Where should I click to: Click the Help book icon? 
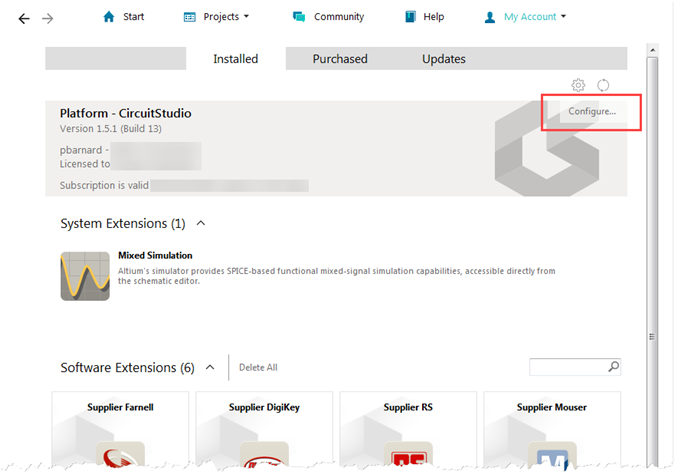pos(411,17)
